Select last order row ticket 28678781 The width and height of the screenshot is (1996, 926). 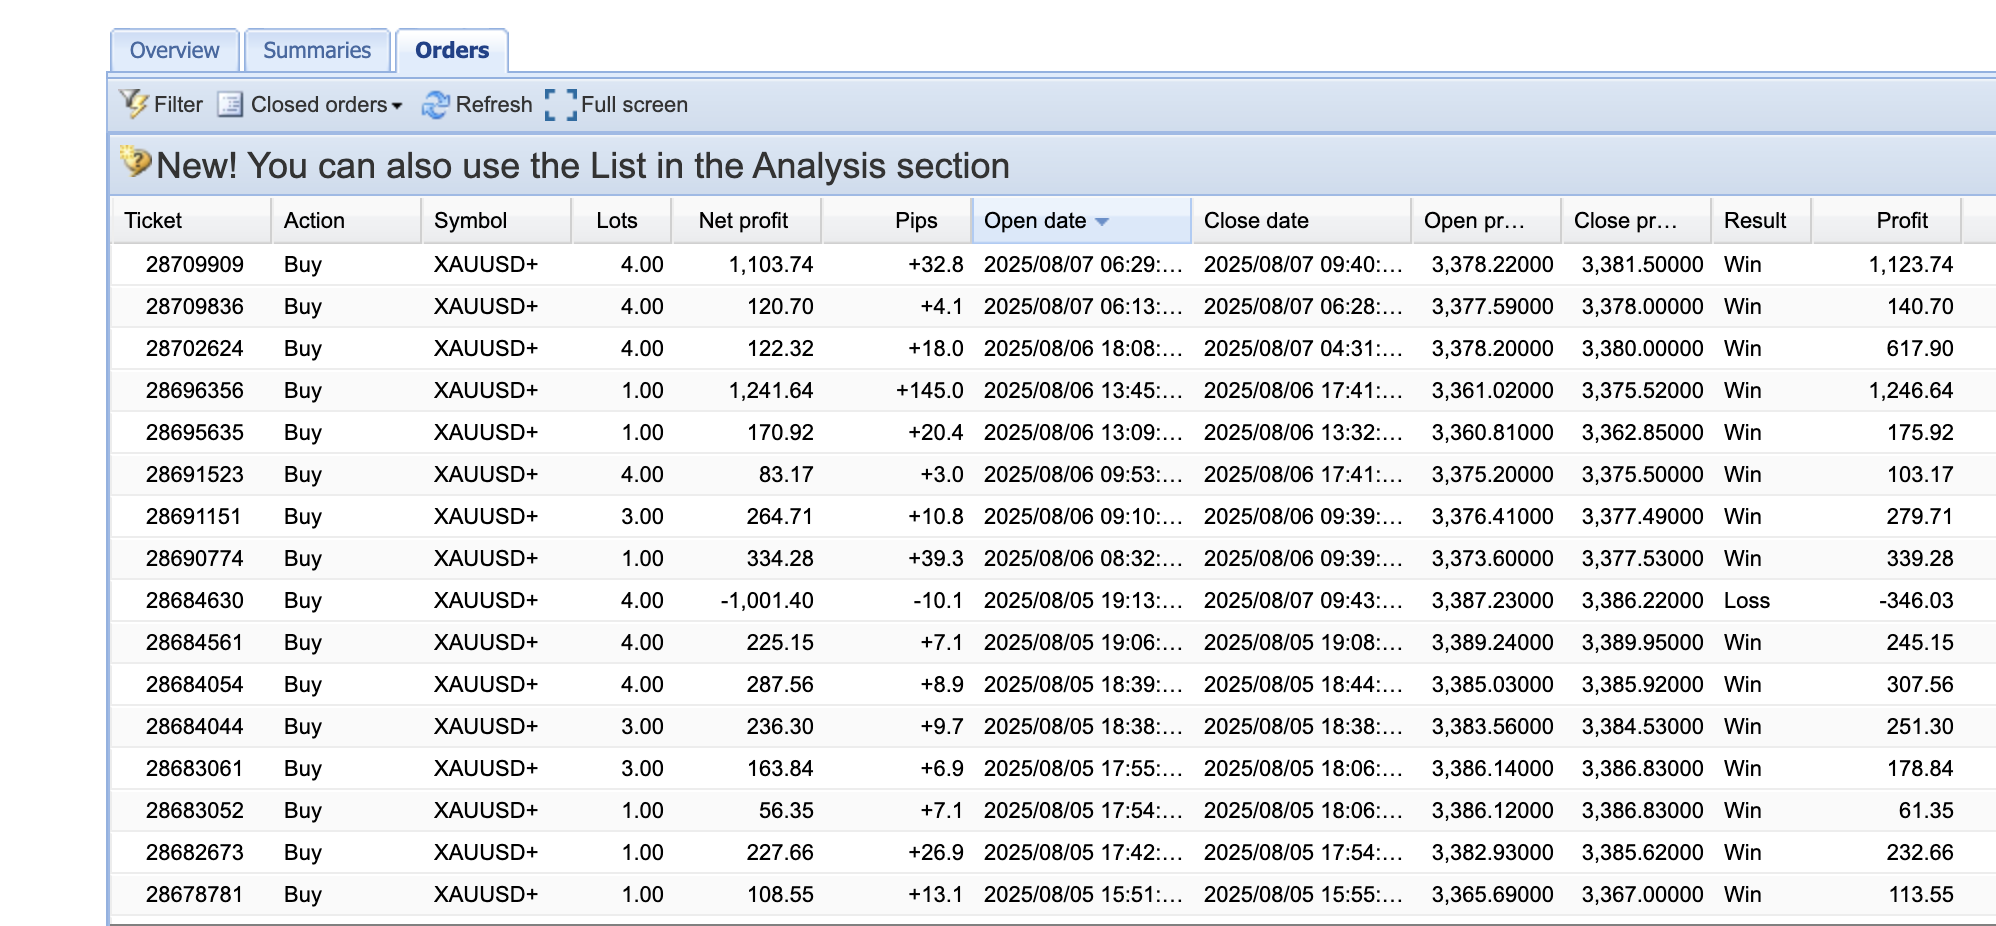tap(195, 895)
